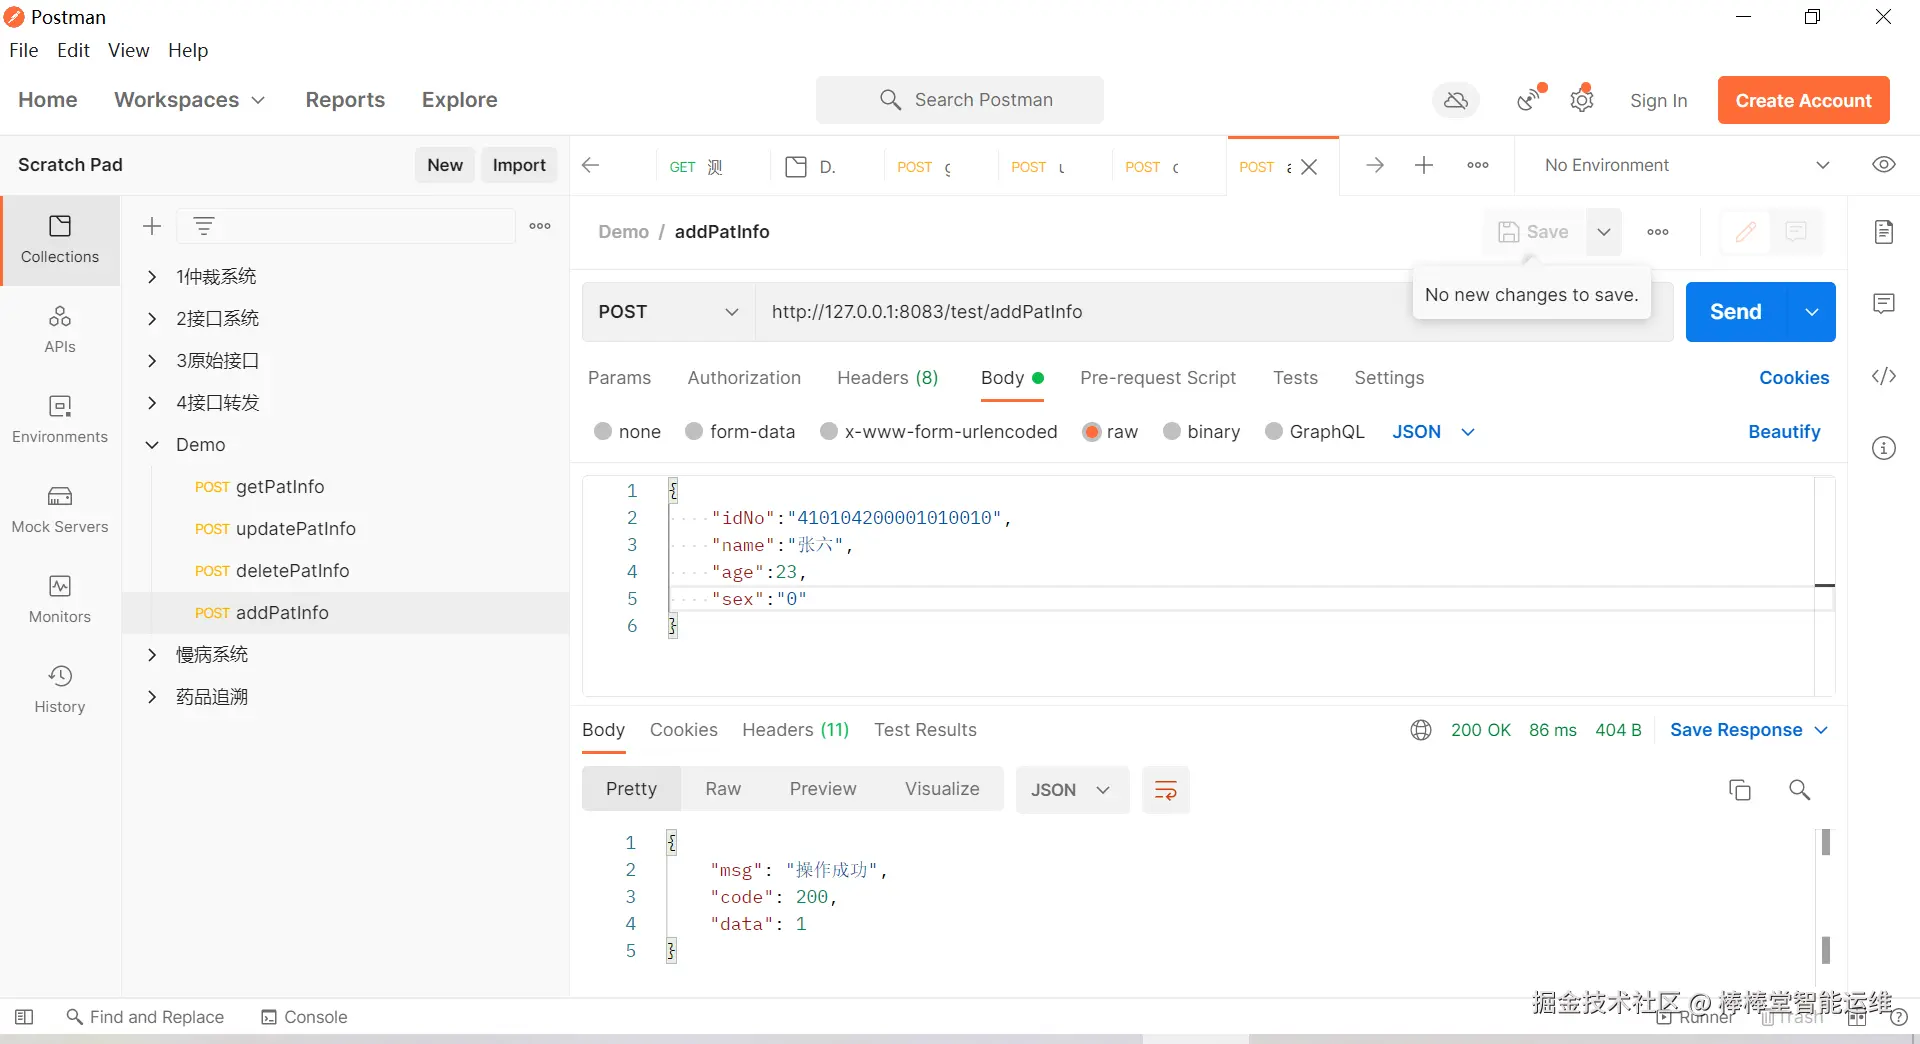Open the code snippet panel icon

[1884, 376]
